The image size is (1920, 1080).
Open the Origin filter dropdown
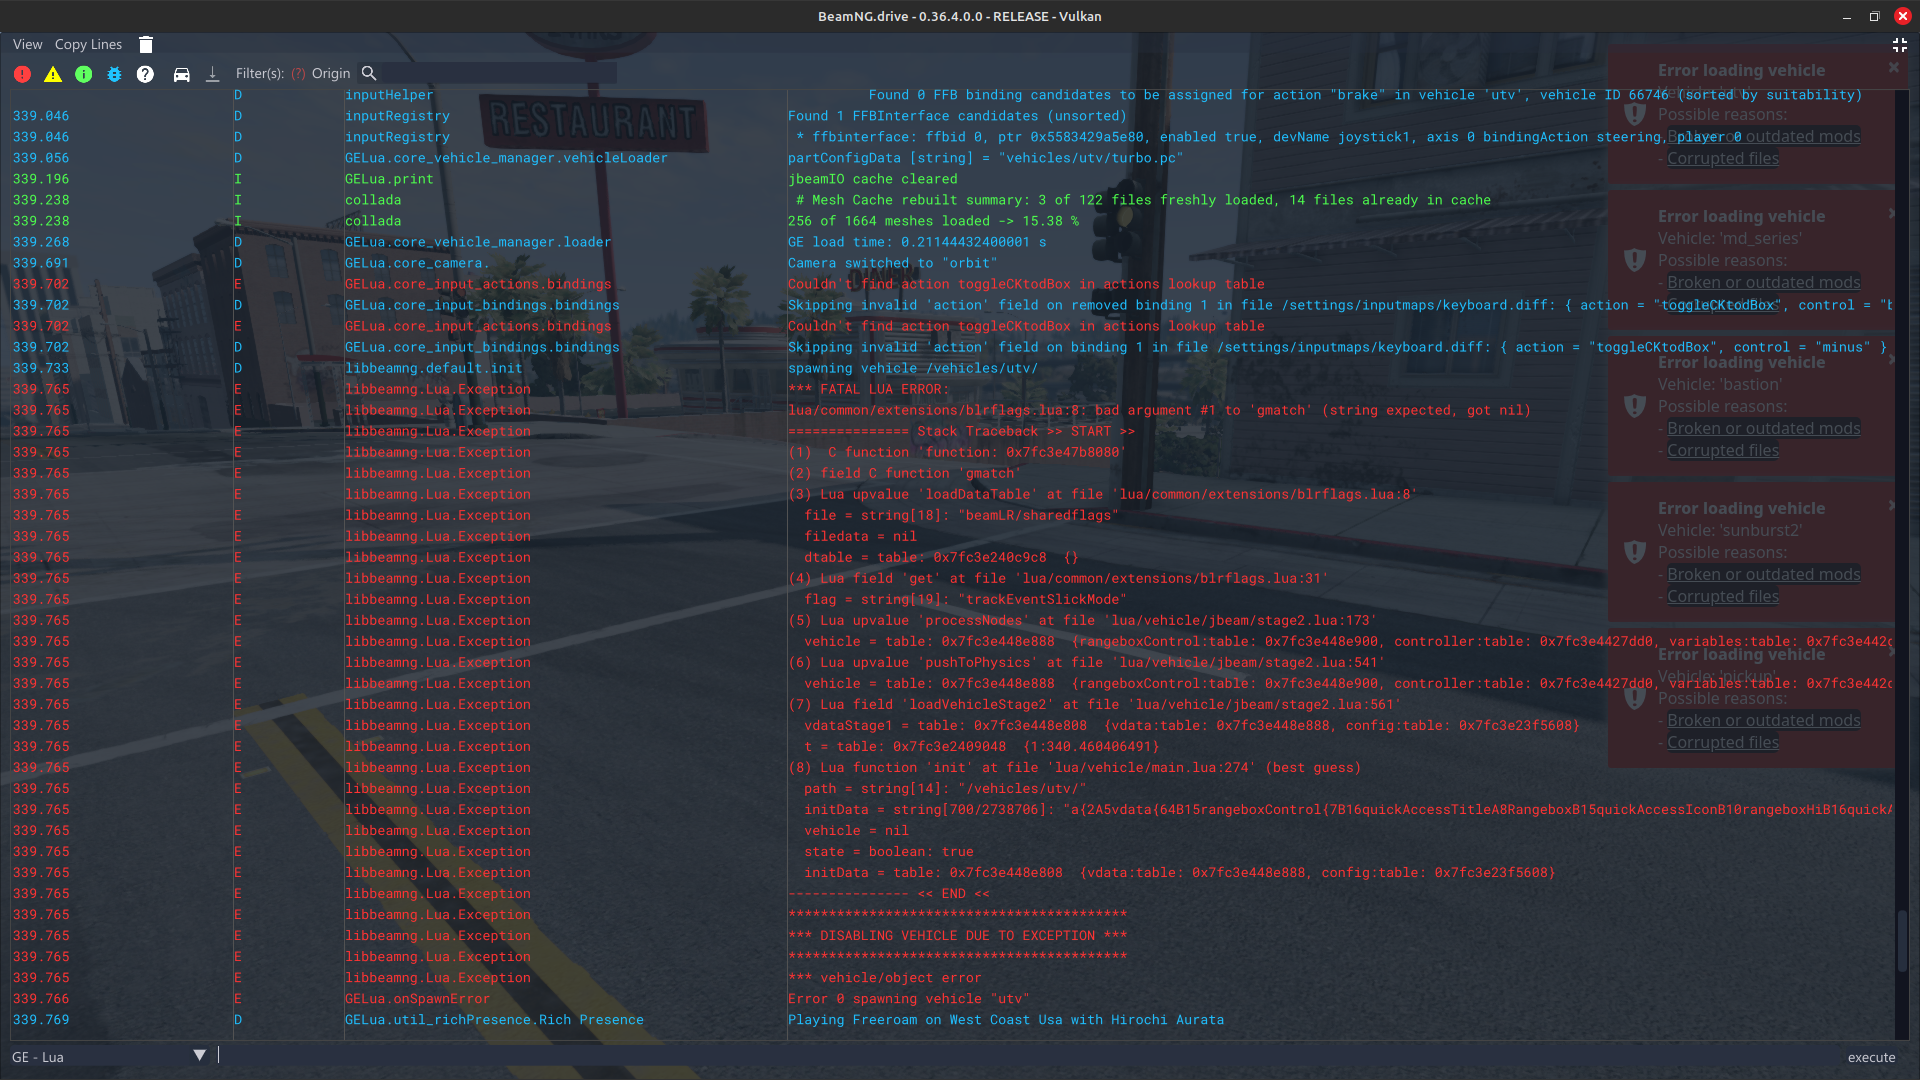click(330, 73)
